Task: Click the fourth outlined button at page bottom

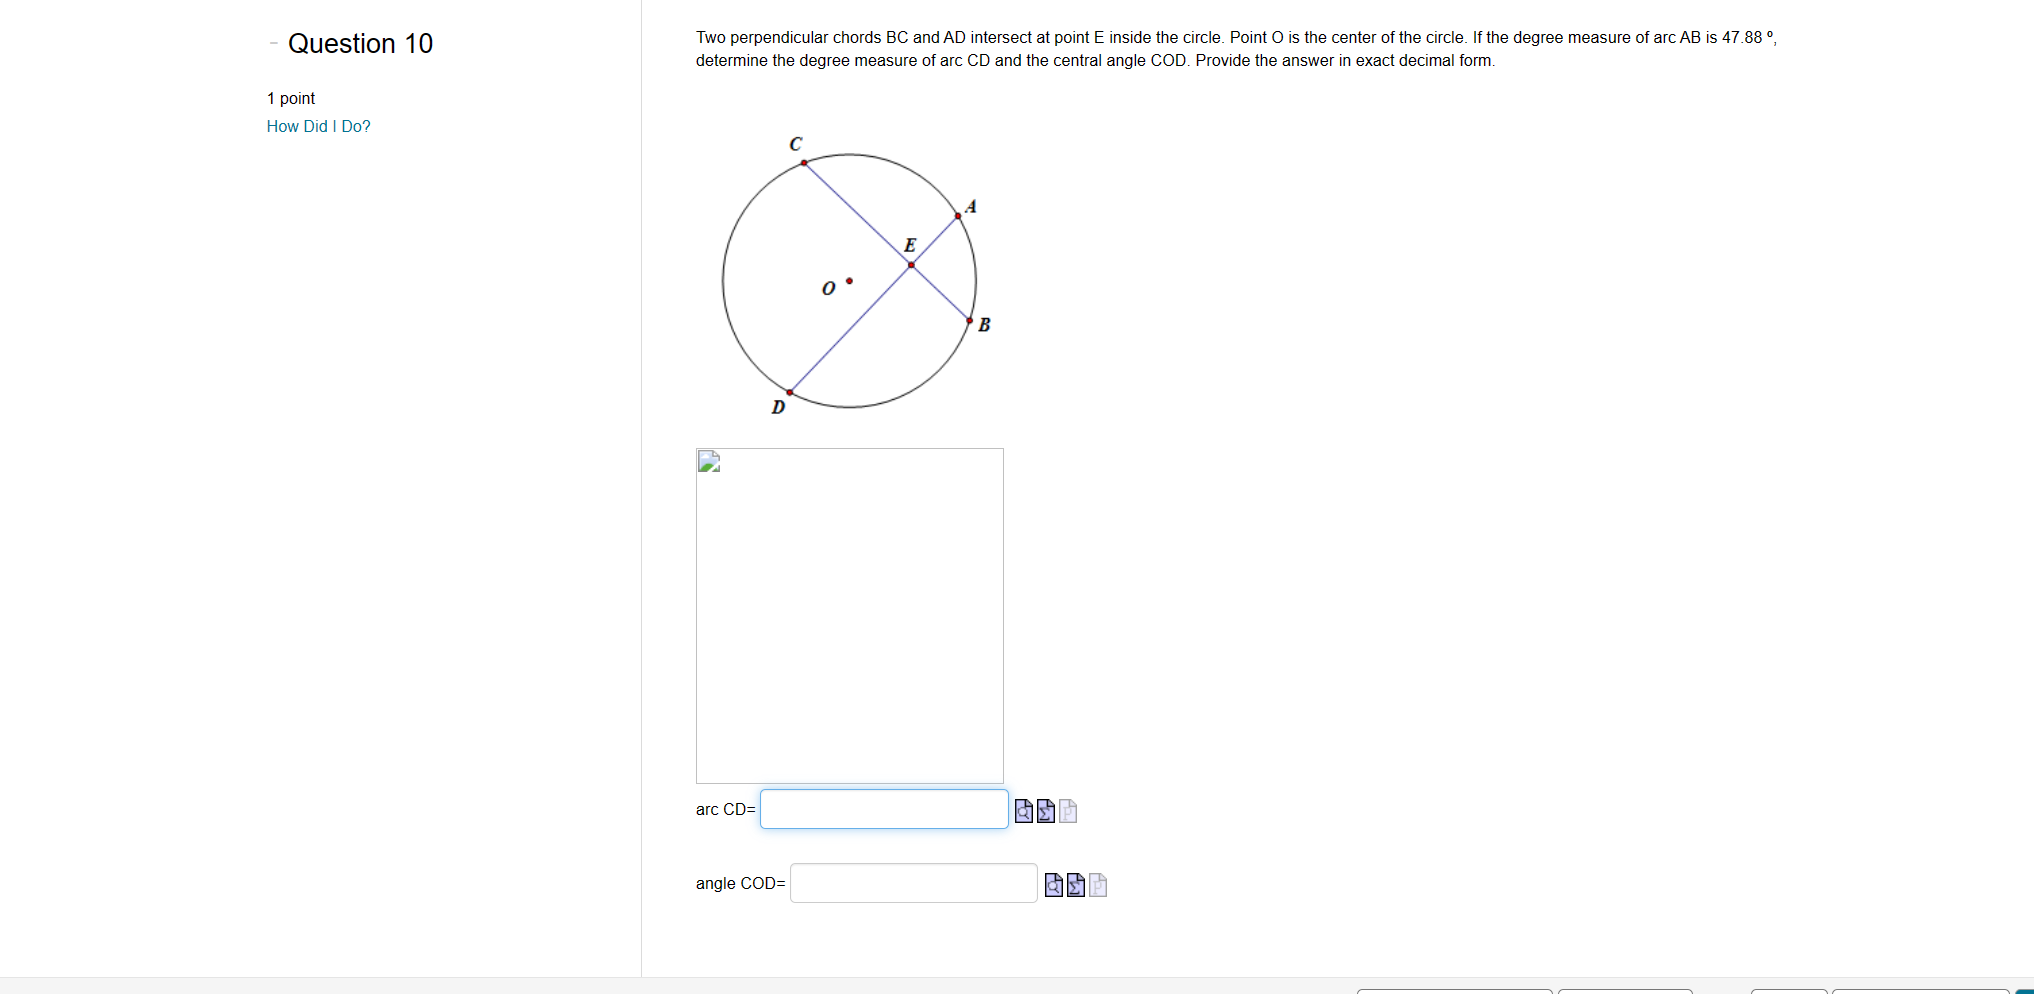Action: click(1918, 991)
